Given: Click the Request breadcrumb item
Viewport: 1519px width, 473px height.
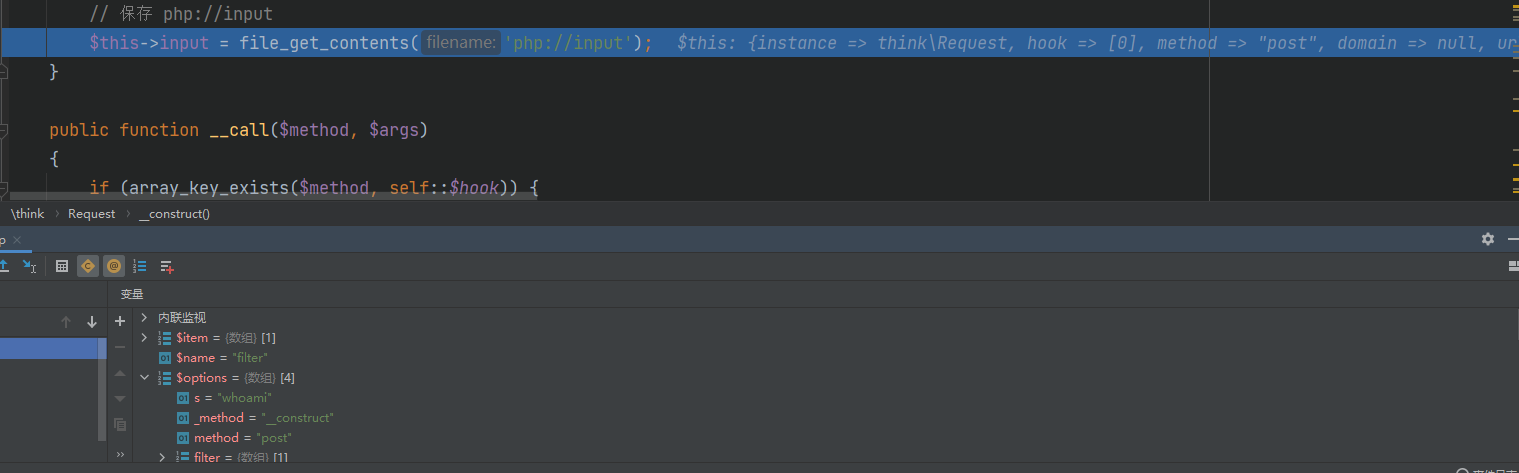Looking at the screenshot, I should [91, 214].
